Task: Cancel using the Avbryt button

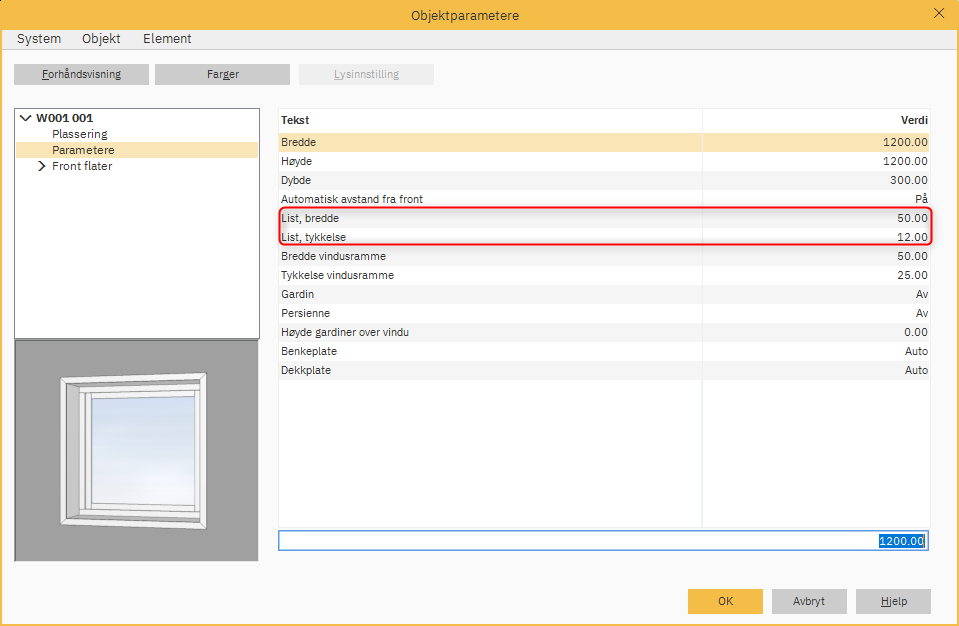Action: coord(809,601)
